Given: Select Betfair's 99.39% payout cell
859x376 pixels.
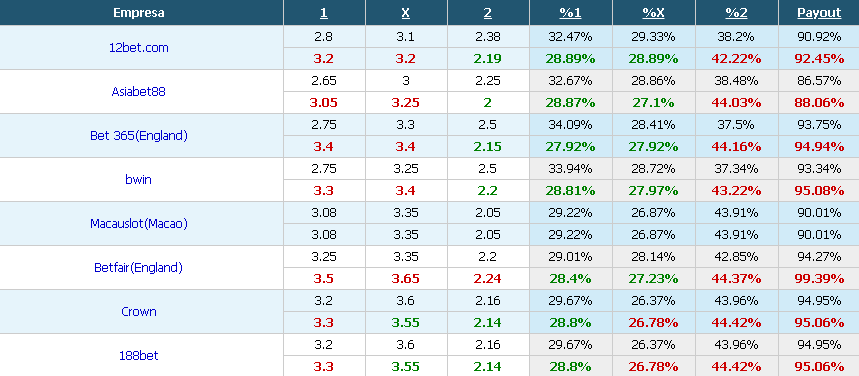Looking at the screenshot, I should coord(819,278).
